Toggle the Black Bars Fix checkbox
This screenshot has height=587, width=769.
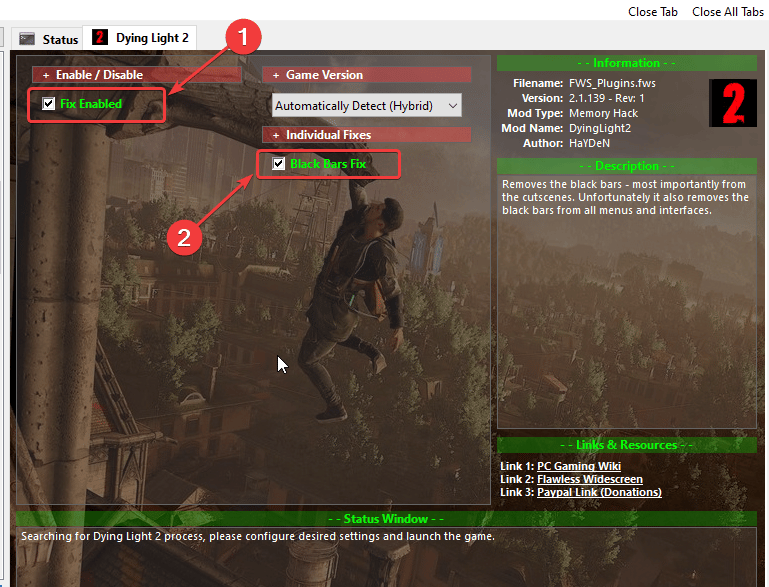(279, 163)
